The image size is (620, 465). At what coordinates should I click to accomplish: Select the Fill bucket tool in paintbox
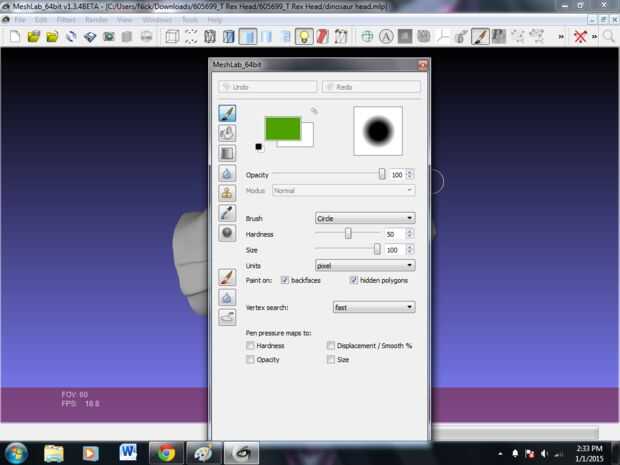[227, 133]
